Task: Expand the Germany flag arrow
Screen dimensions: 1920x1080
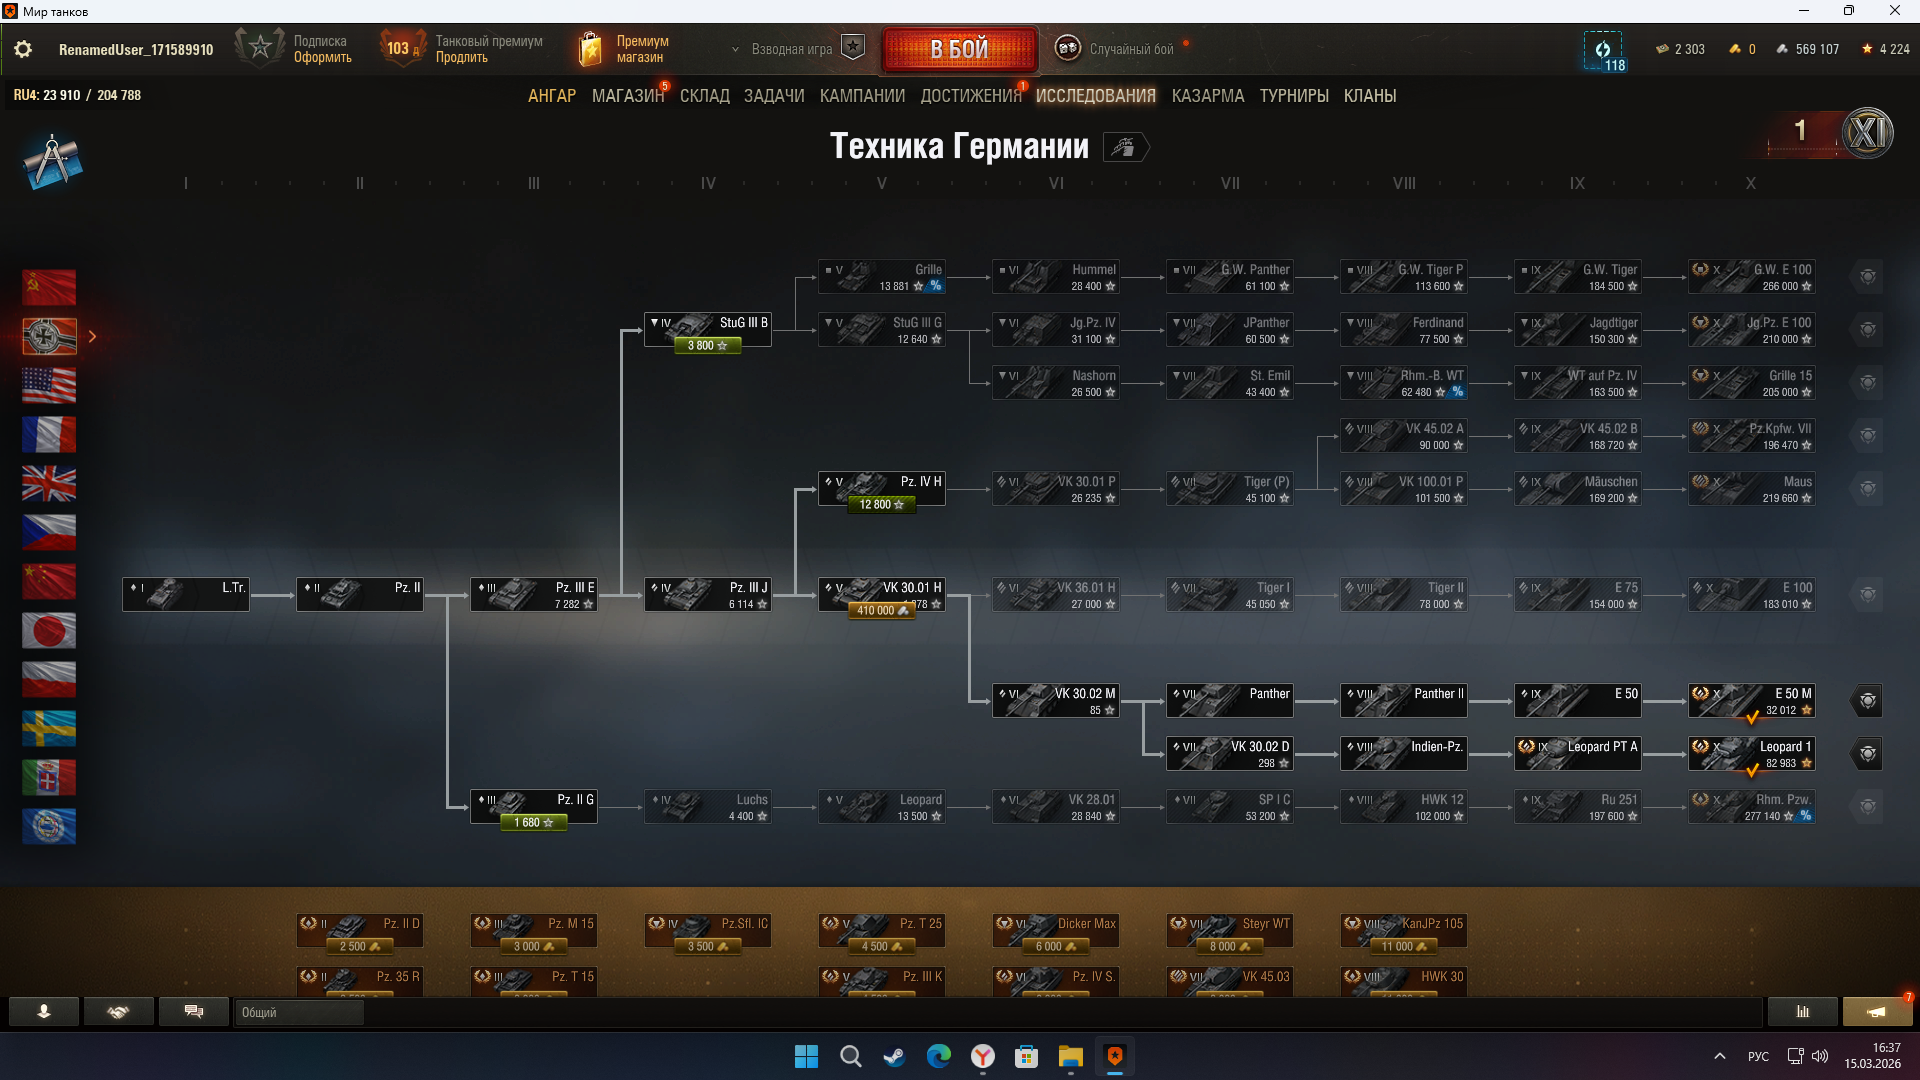Action: click(x=92, y=337)
